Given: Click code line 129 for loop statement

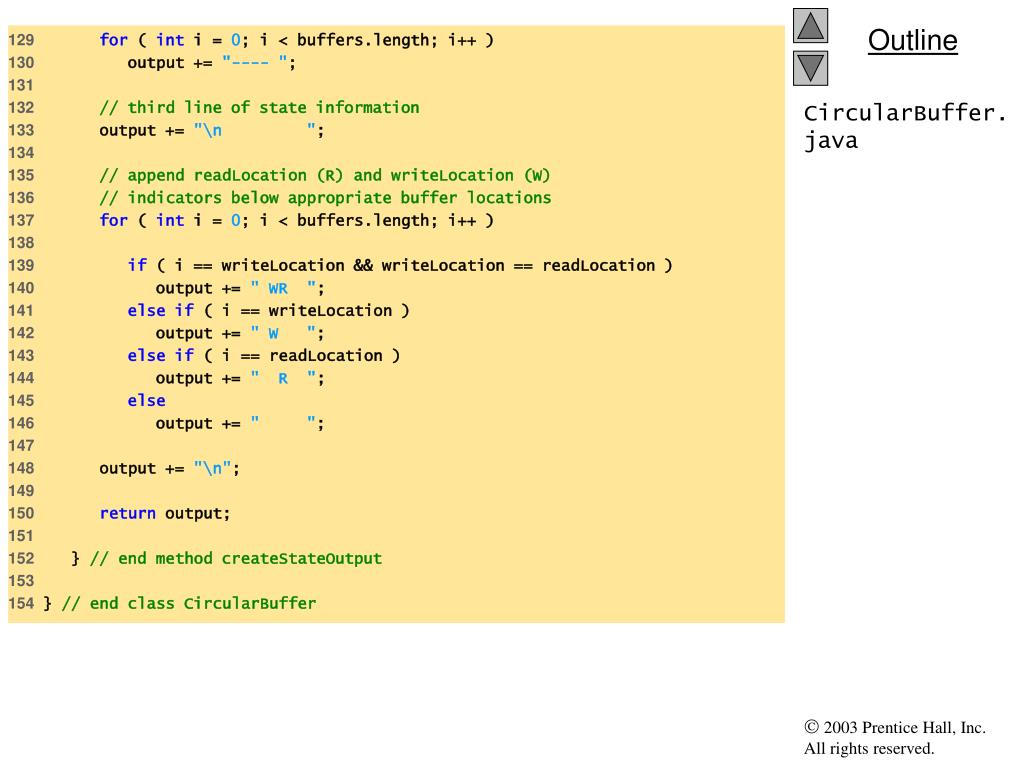Looking at the screenshot, I should (296, 40).
